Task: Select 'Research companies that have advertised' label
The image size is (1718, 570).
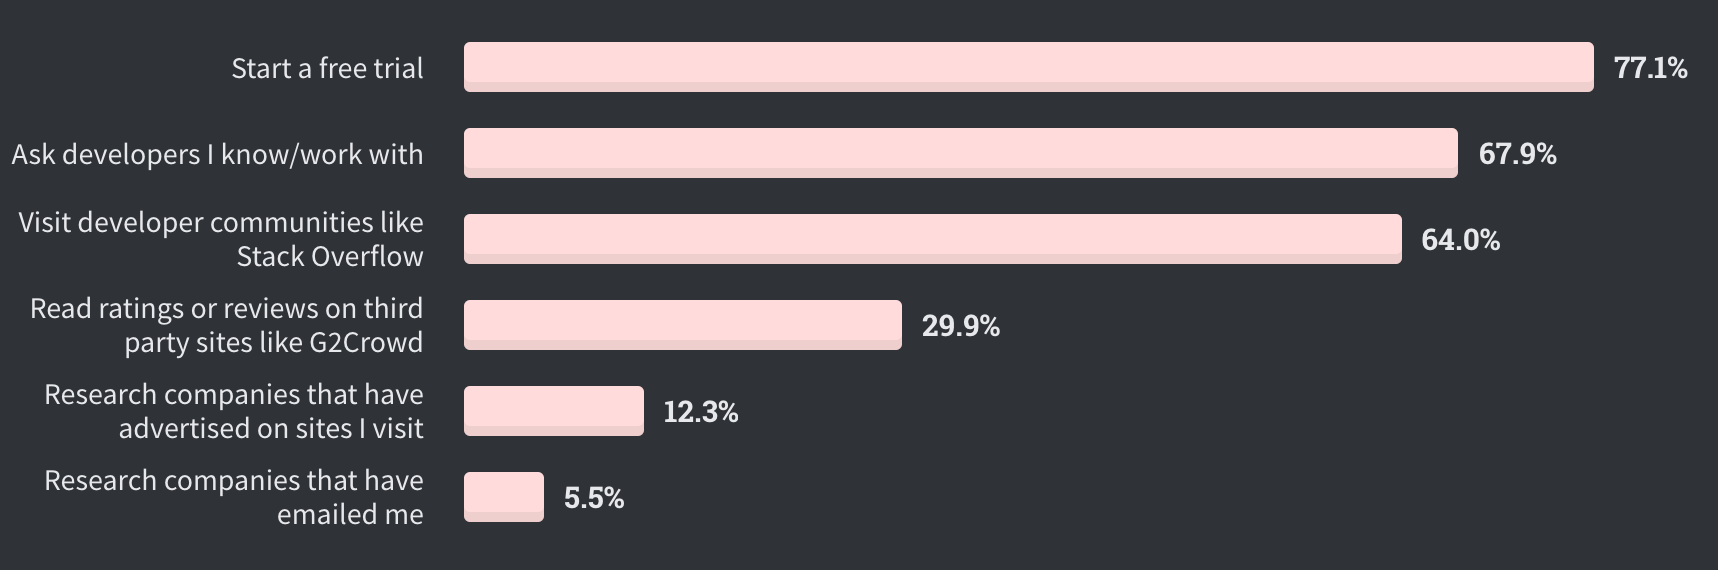Action: [233, 394]
